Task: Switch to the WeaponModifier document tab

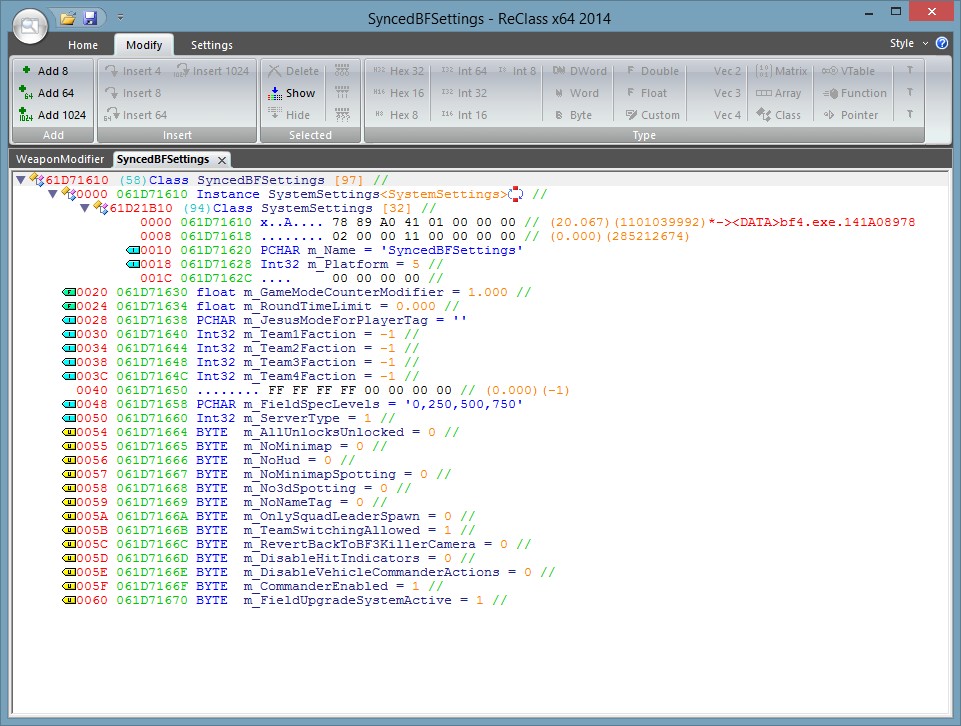Action: click(x=60, y=159)
